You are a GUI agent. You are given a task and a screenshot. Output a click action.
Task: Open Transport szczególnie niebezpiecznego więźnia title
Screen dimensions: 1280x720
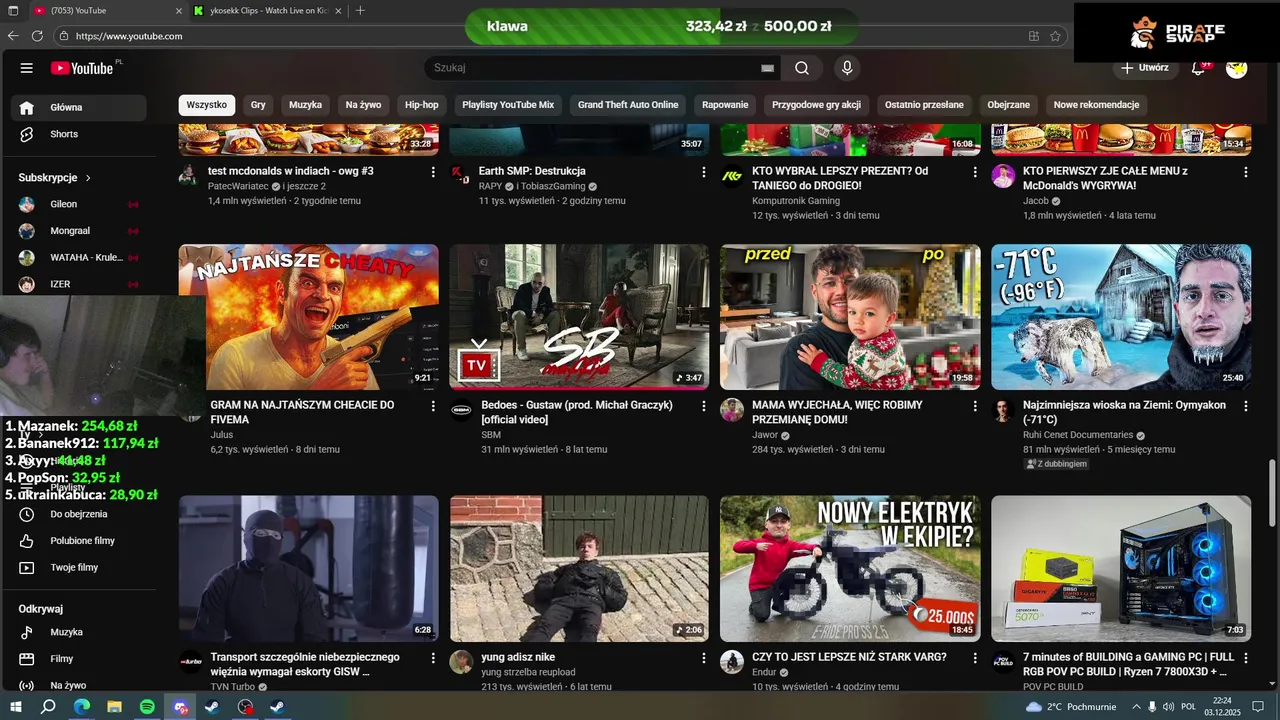click(305, 664)
